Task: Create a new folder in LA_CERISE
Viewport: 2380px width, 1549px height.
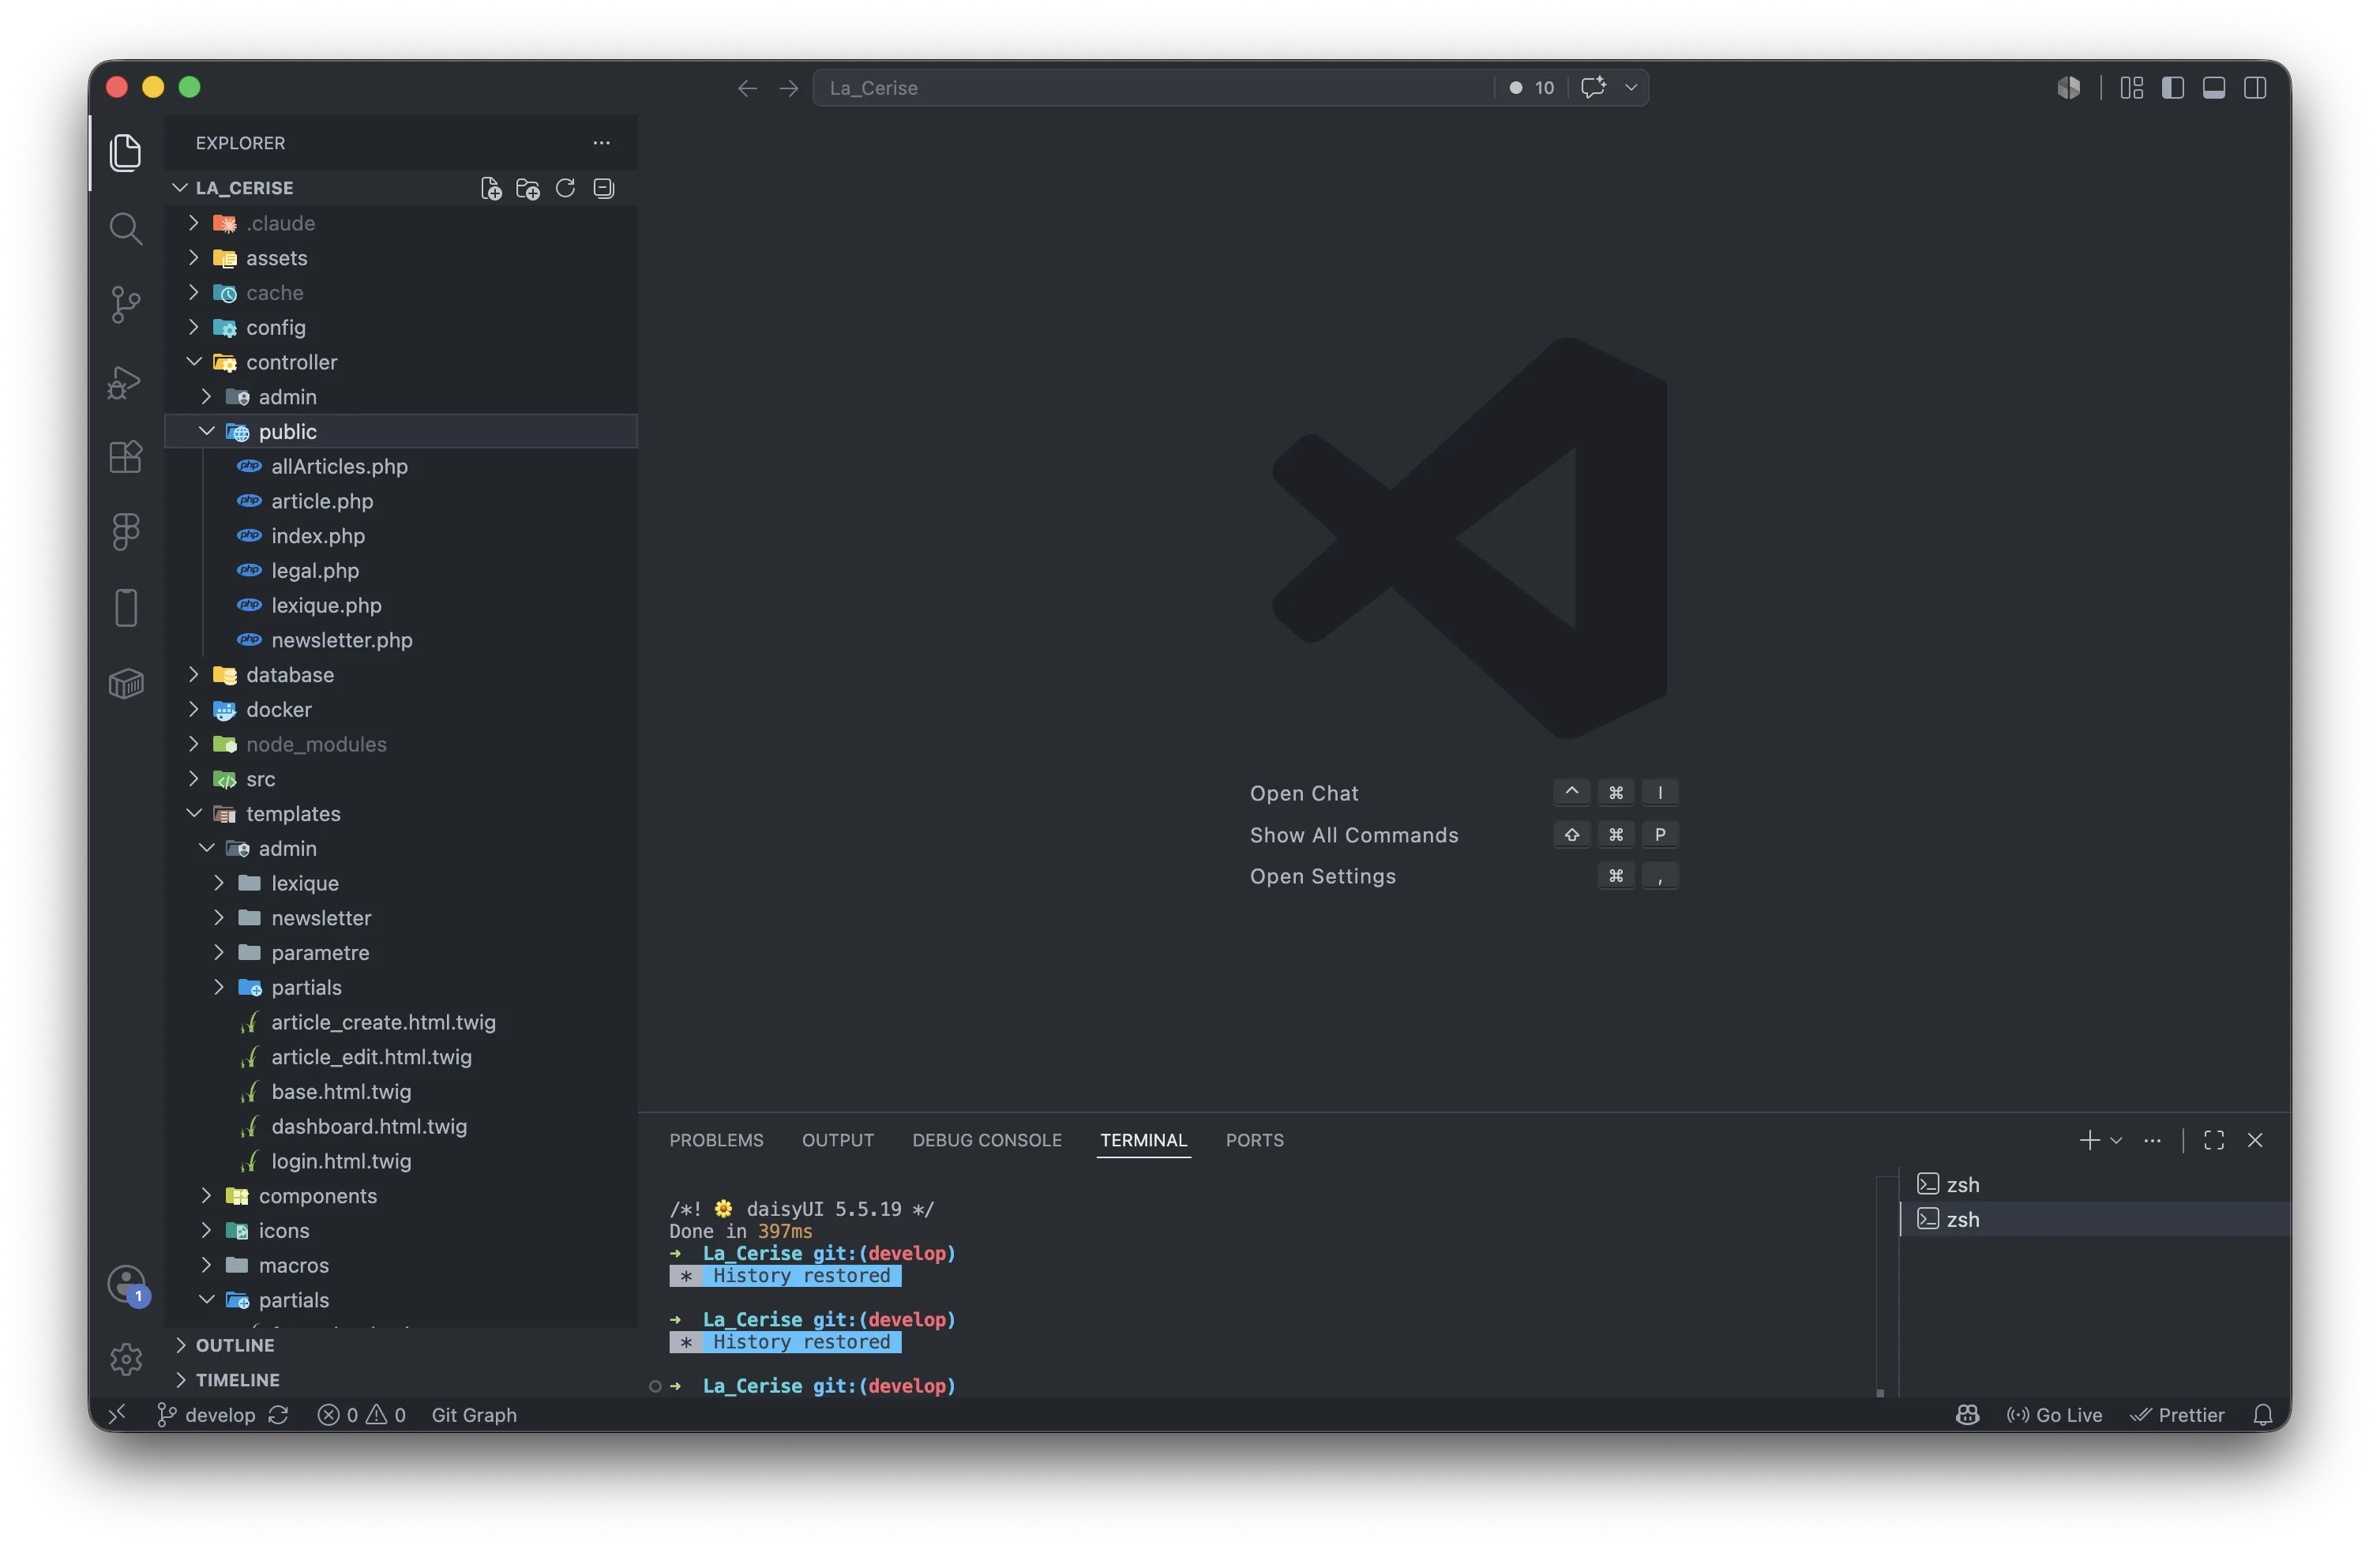Action: [528, 188]
